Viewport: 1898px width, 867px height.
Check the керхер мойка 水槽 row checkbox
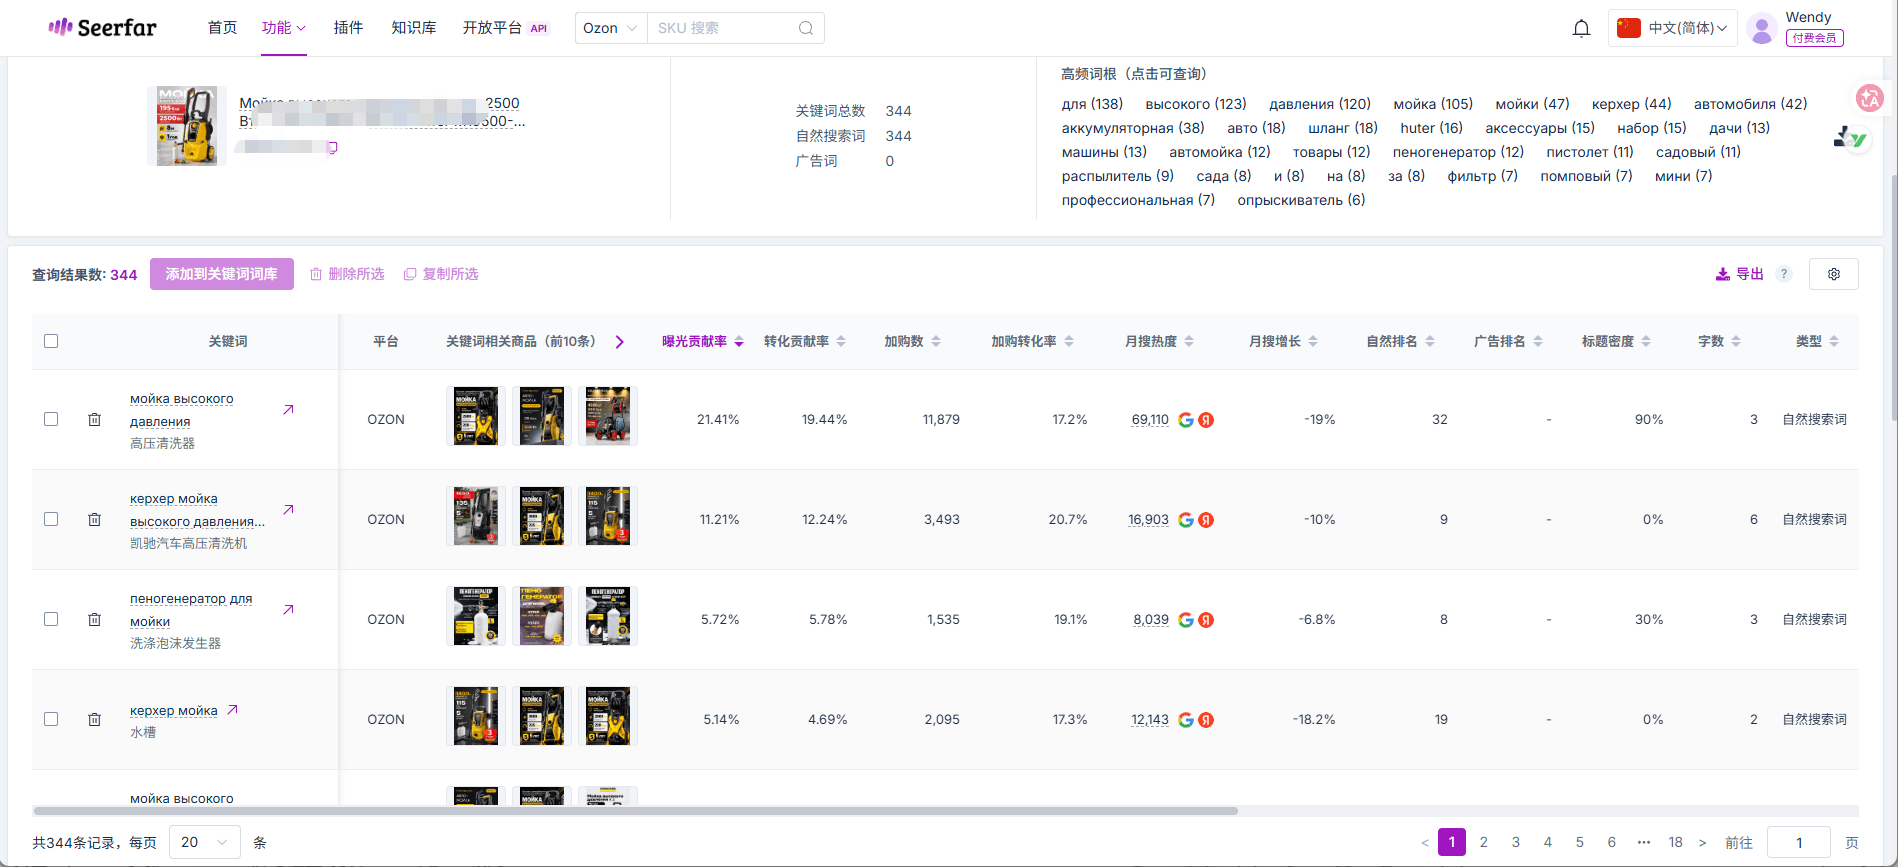51,719
